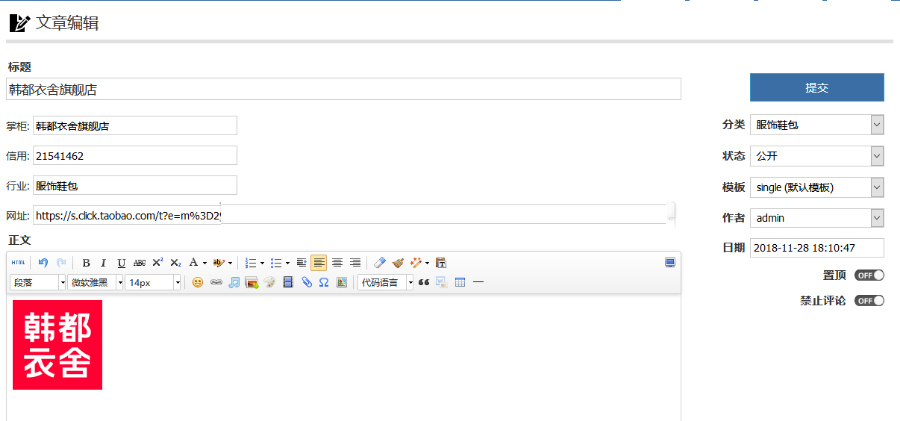Viewport: 900px width, 421px height.
Task: Open the 分类 category dropdown
Action: coord(817,125)
